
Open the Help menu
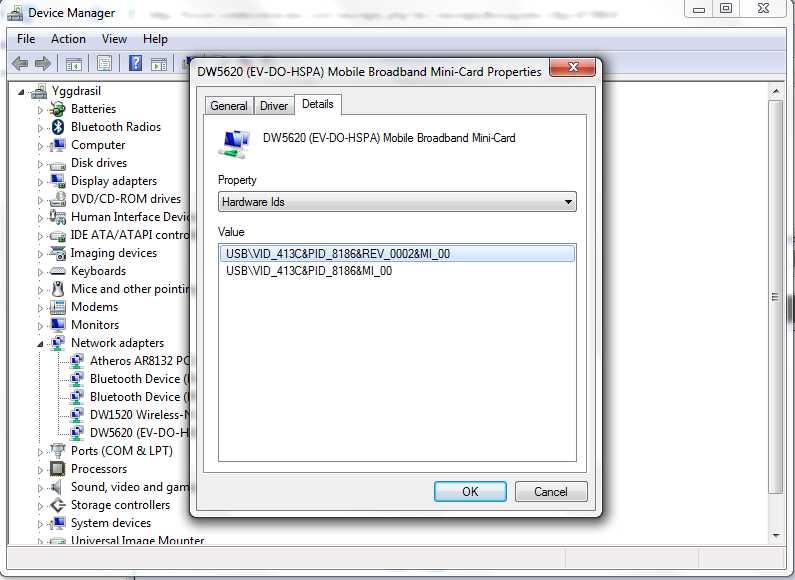click(x=155, y=39)
